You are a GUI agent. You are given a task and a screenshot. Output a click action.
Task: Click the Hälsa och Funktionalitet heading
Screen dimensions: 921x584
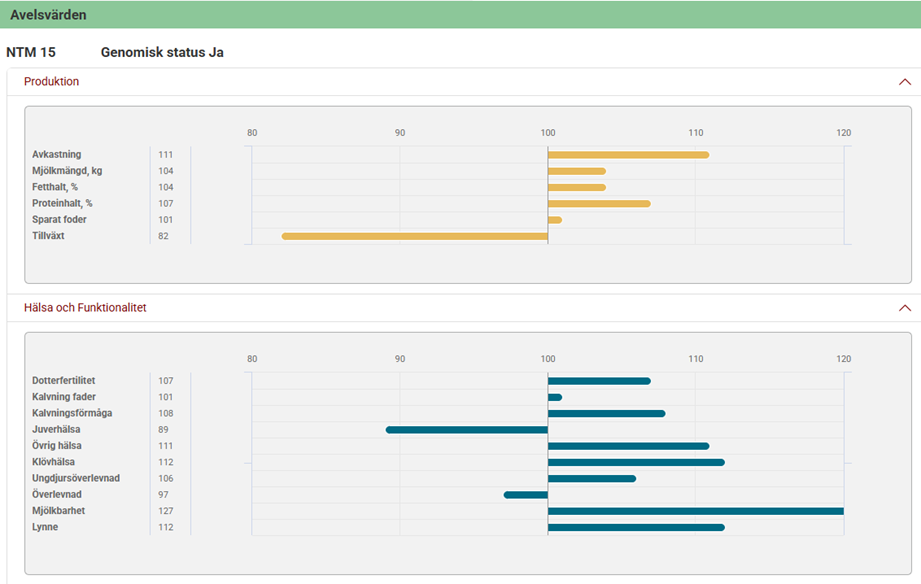[x=85, y=308]
